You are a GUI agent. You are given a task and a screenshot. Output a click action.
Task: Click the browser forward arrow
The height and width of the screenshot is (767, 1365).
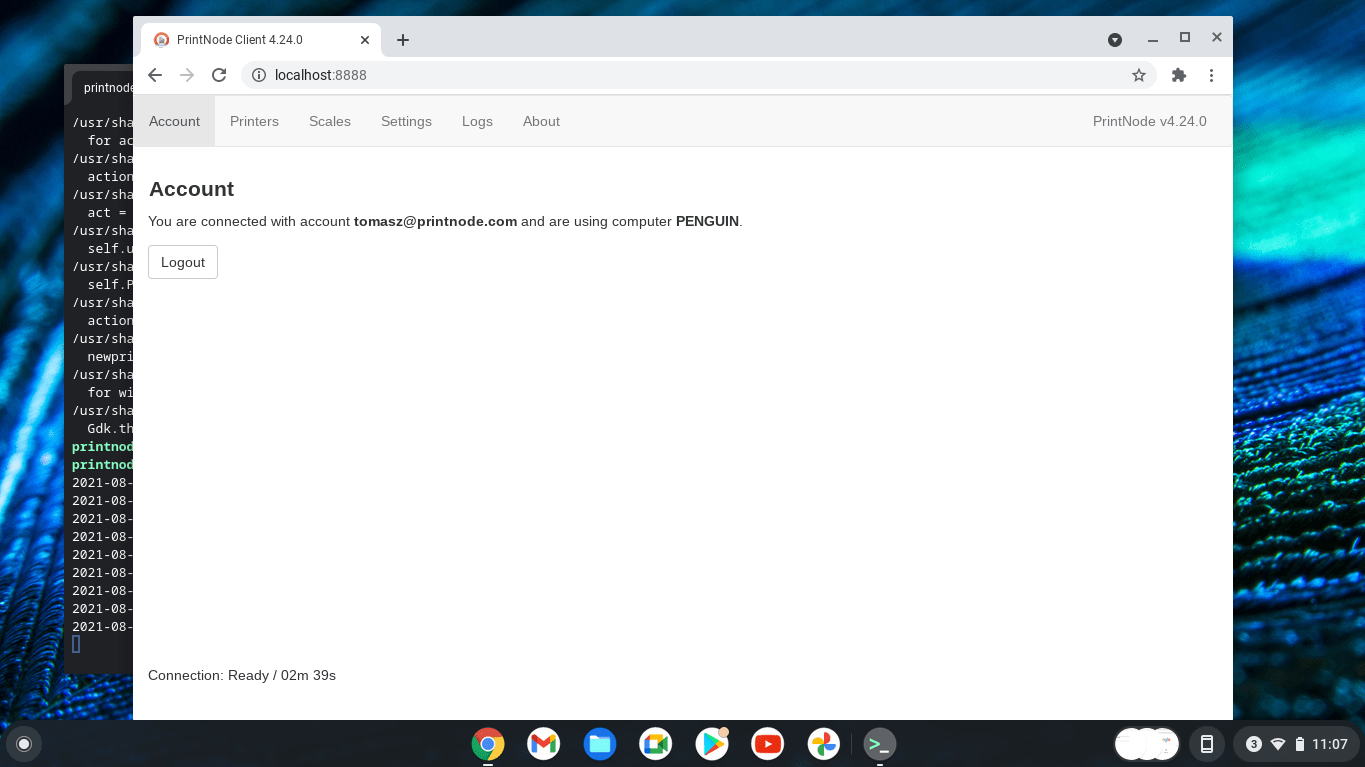point(187,75)
